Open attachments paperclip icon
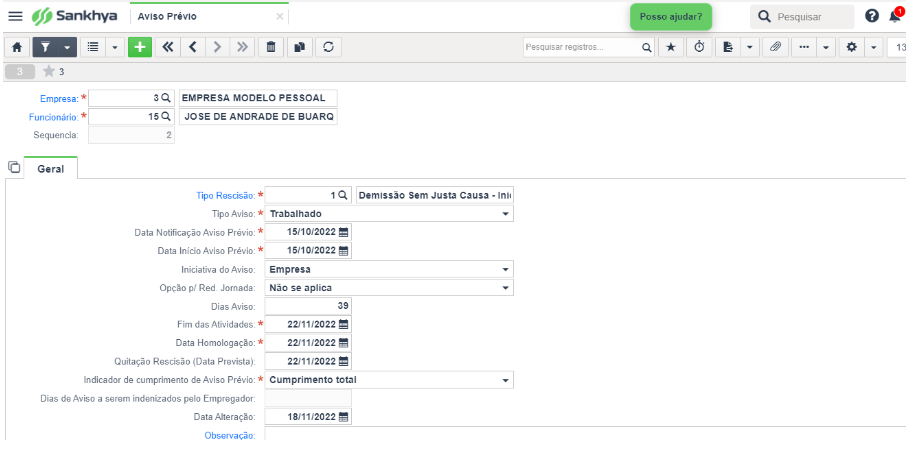This screenshot has width=922, height=465. click(x=776, y=47)
